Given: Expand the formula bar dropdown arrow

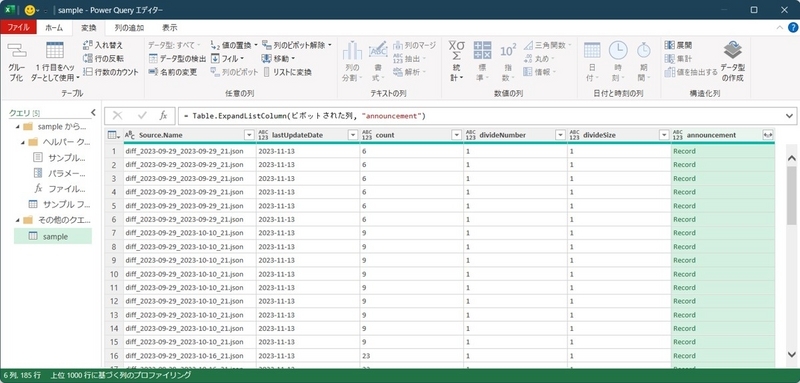Looking at the screenshot, I should (790, 116).
